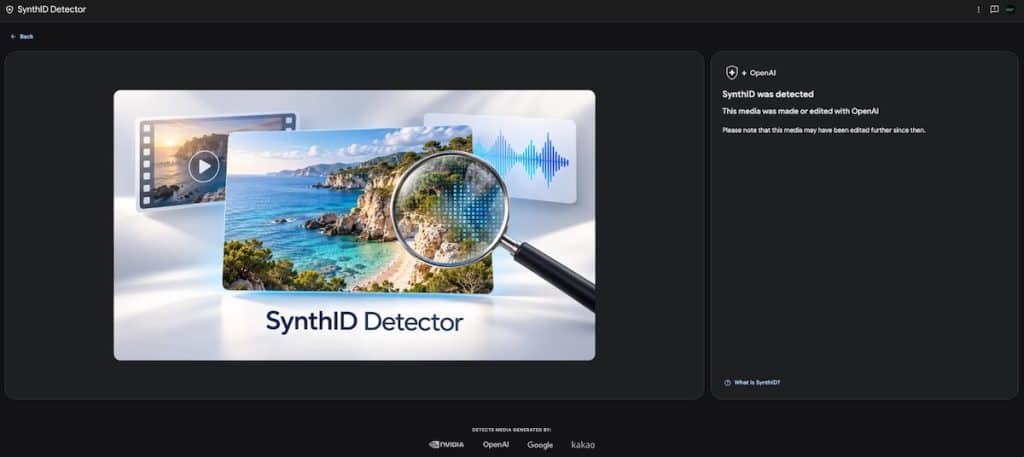Click the question mark help icon
The height and width of the screenshot is (457, 1024).
click(728, 383)
